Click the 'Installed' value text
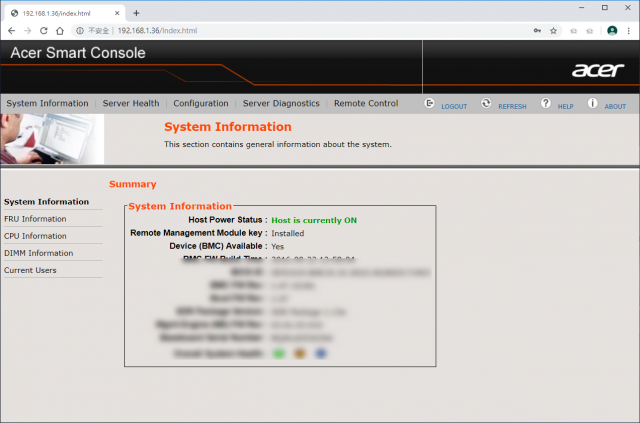This screenshot has height=423, width=640. 288,233
